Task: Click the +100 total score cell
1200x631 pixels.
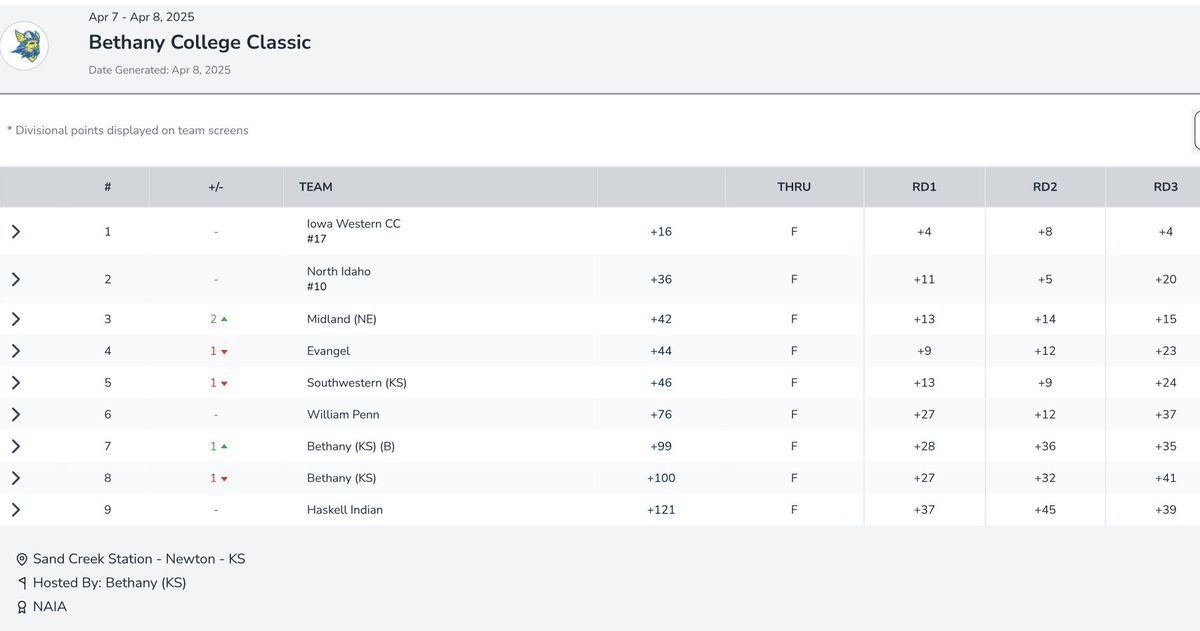Action: (661, 478)
